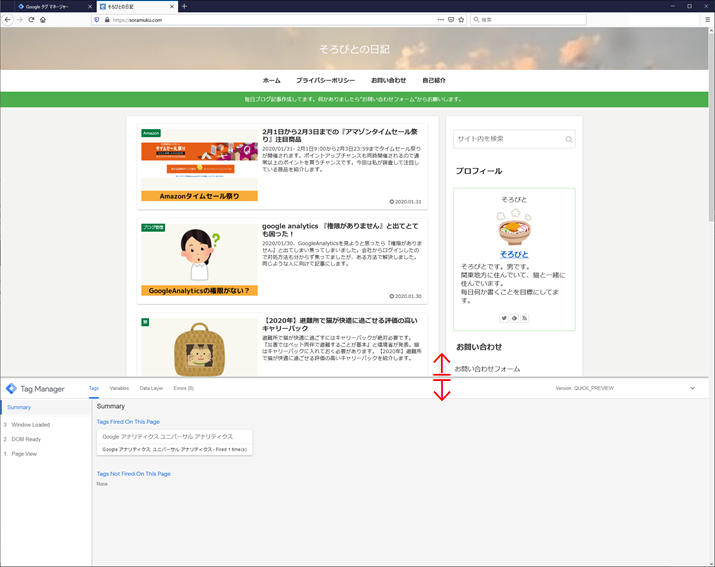Save page to Pocket icon
Image resolution: width=715 pixels, height=567 pixels.
(x=451, y=20)
